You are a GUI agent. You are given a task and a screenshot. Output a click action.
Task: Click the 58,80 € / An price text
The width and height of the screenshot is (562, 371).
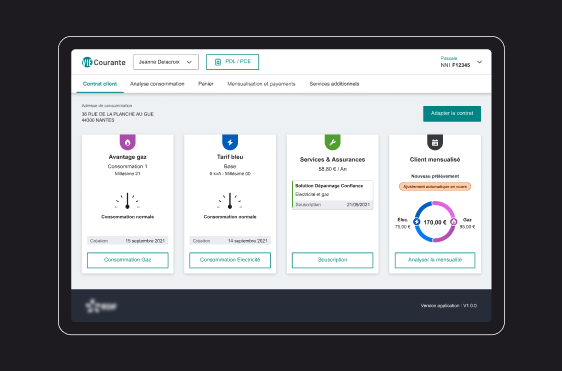(x=333, y=169)
